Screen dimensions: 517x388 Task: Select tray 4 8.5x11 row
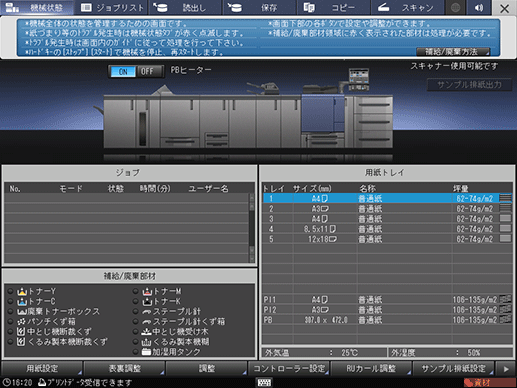click(x=388, y=229)
